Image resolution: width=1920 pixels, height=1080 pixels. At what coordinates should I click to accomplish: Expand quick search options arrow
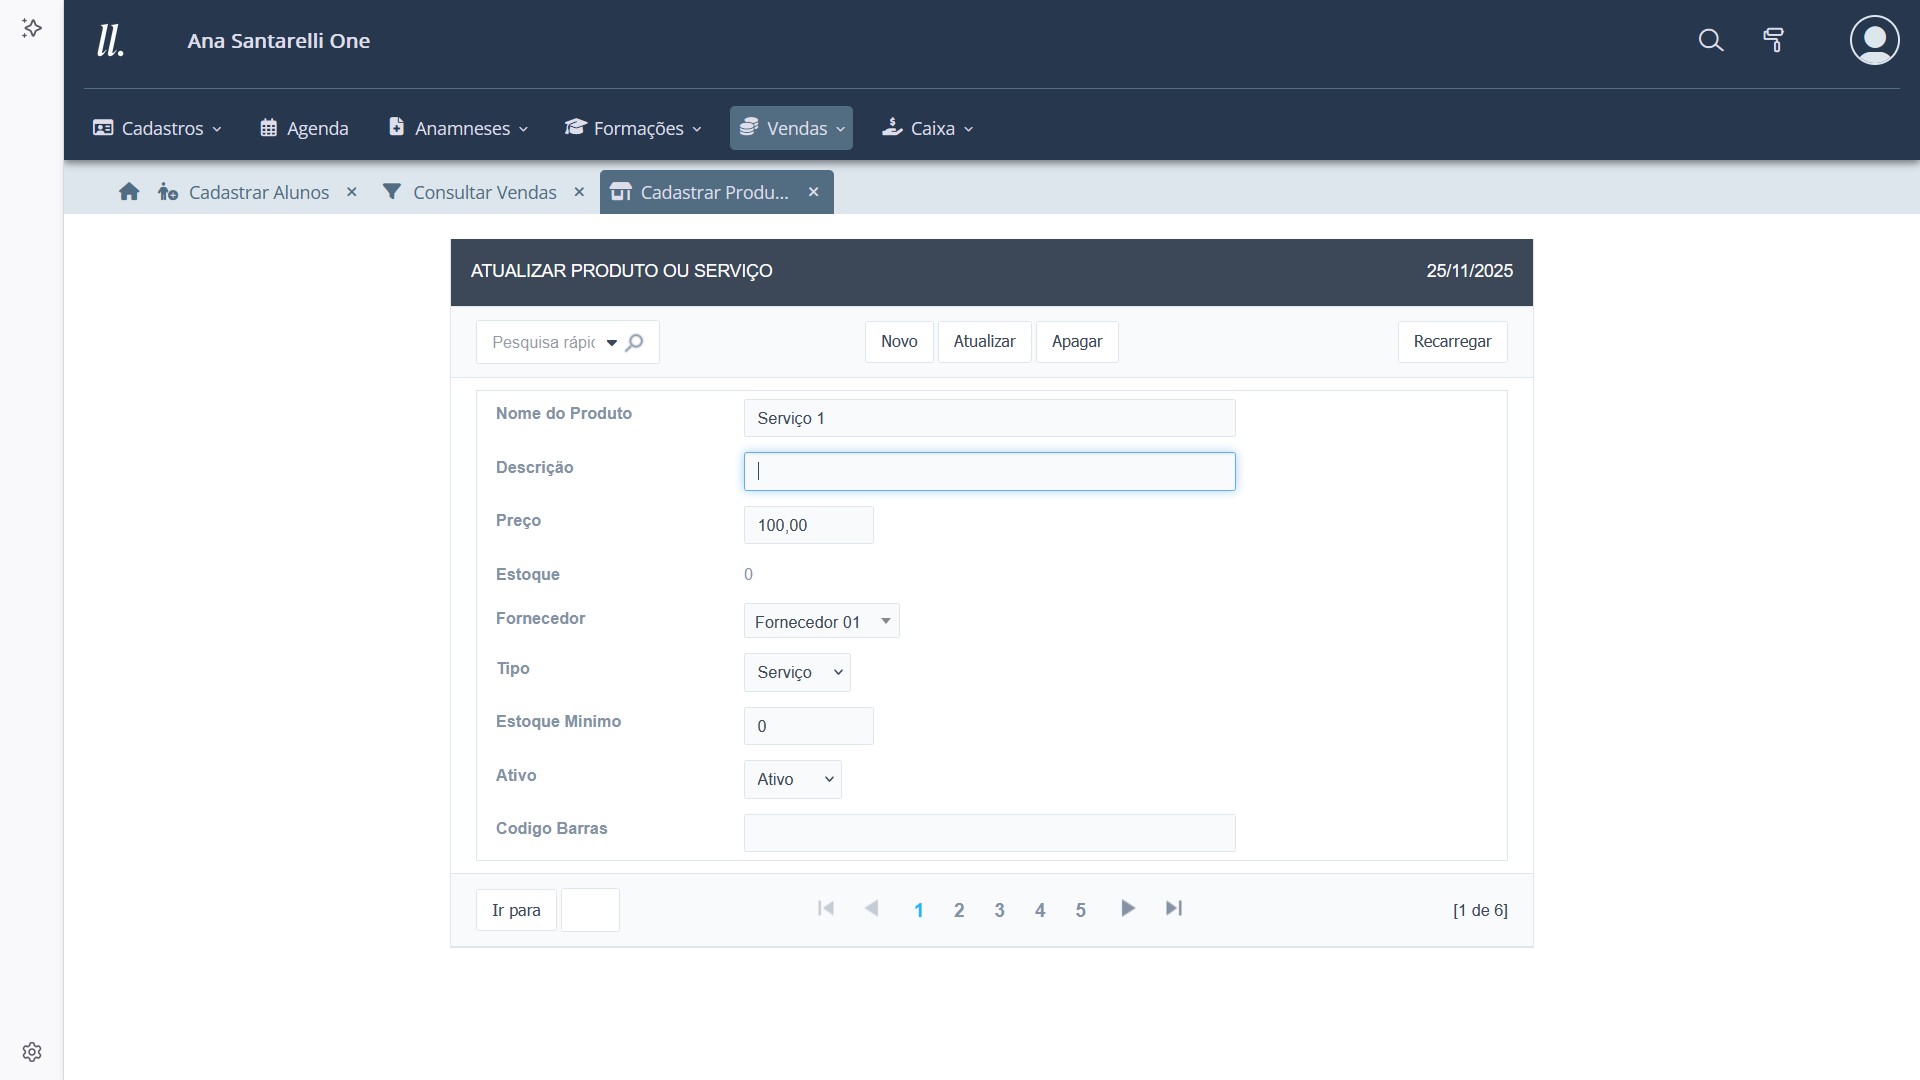(x=612, y=343)
